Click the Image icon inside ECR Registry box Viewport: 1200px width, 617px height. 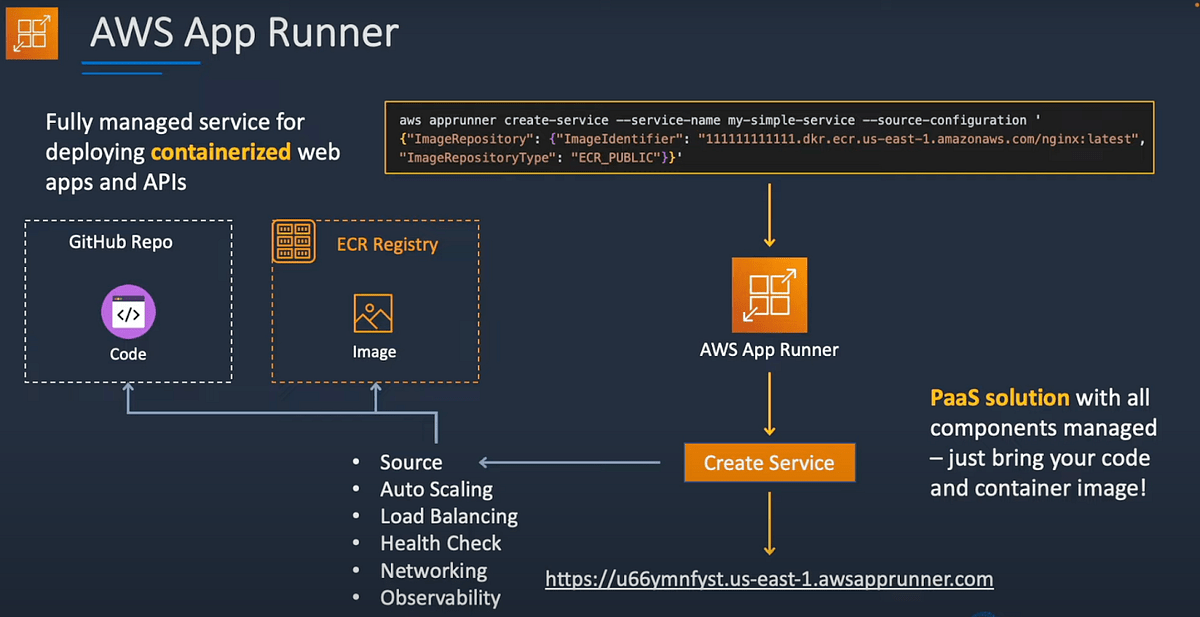point(374,314)
